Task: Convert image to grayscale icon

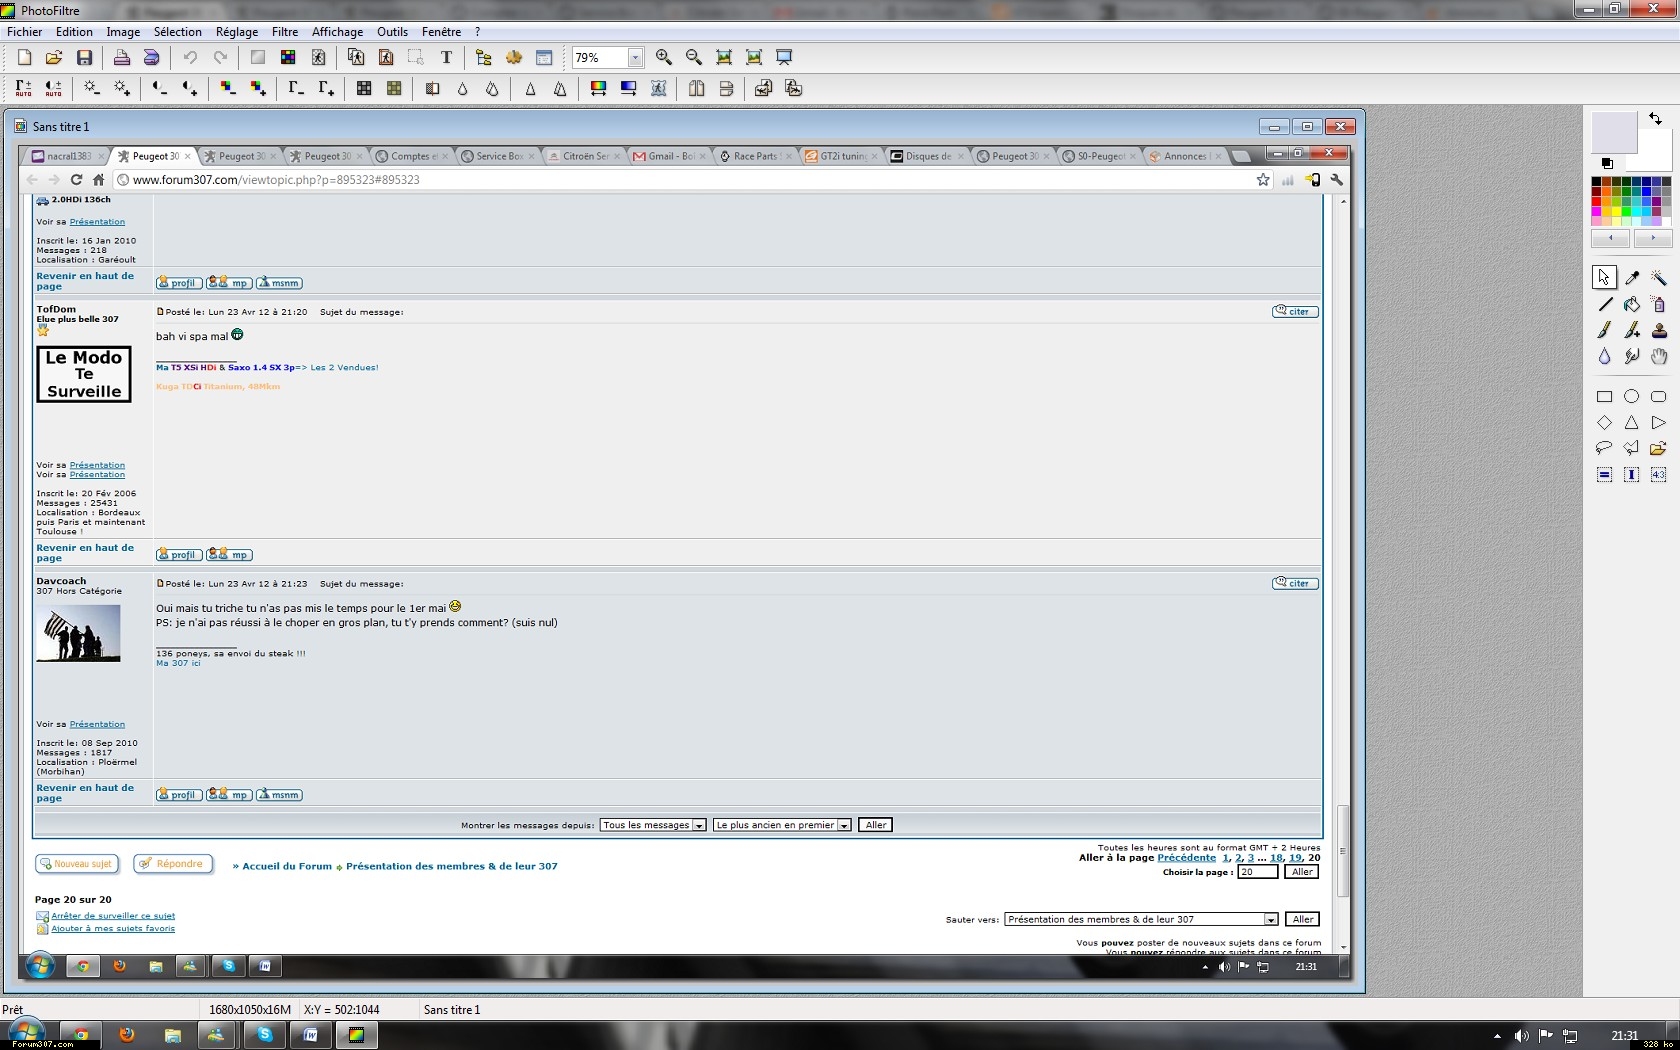Action: [364, 88]
